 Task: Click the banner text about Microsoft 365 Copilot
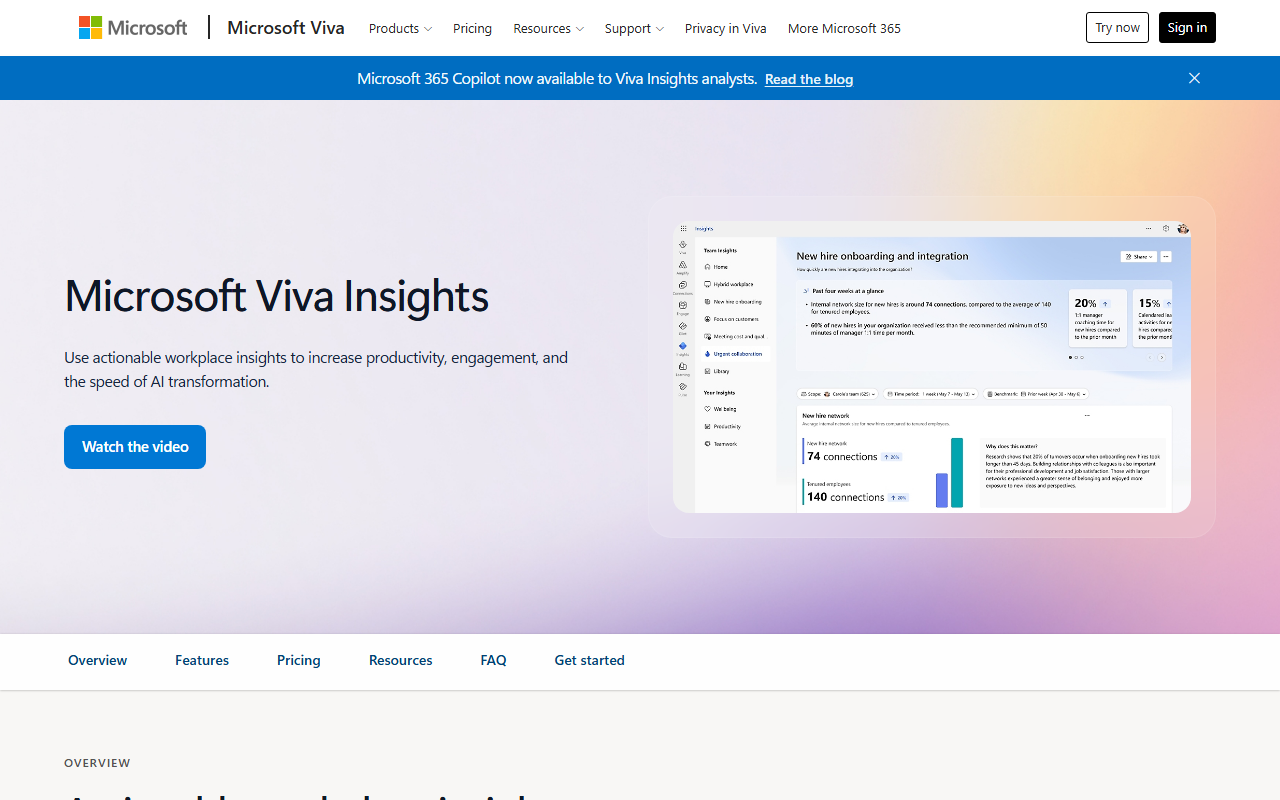point(557,78)
